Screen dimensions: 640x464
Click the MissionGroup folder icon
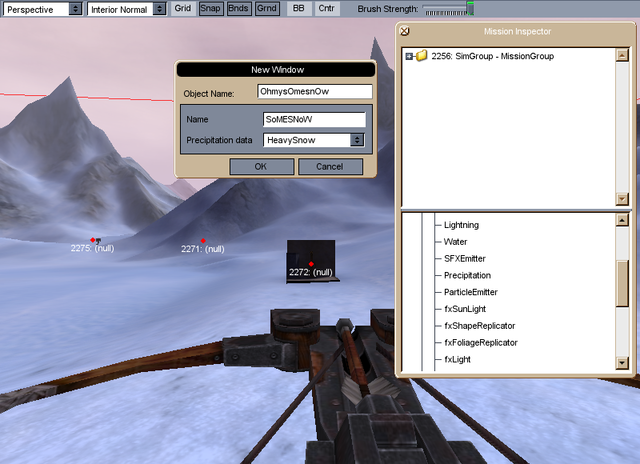point(421,56)
